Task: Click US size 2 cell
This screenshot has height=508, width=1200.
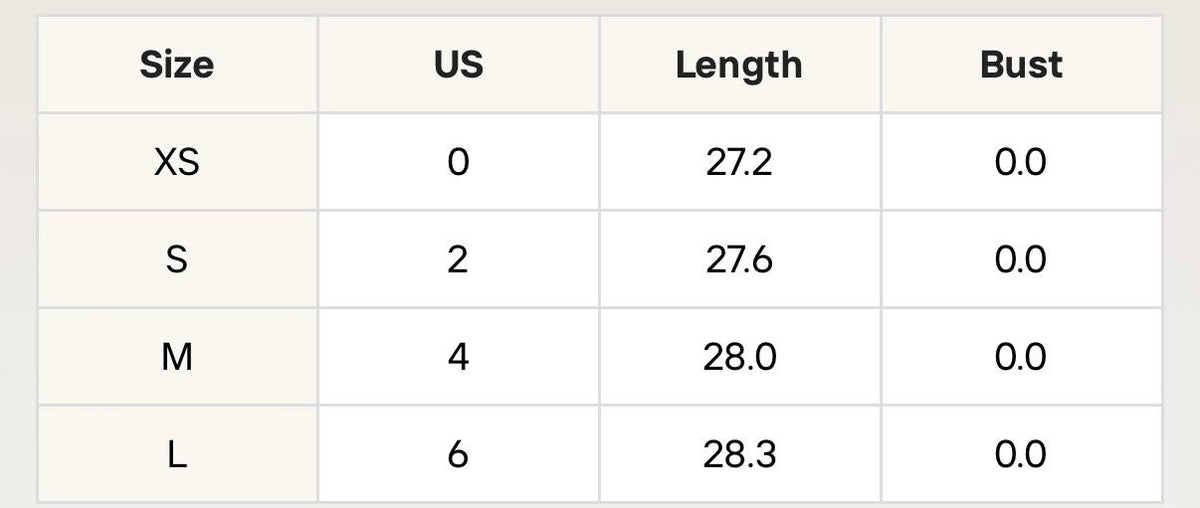Action: coord(458,260)
